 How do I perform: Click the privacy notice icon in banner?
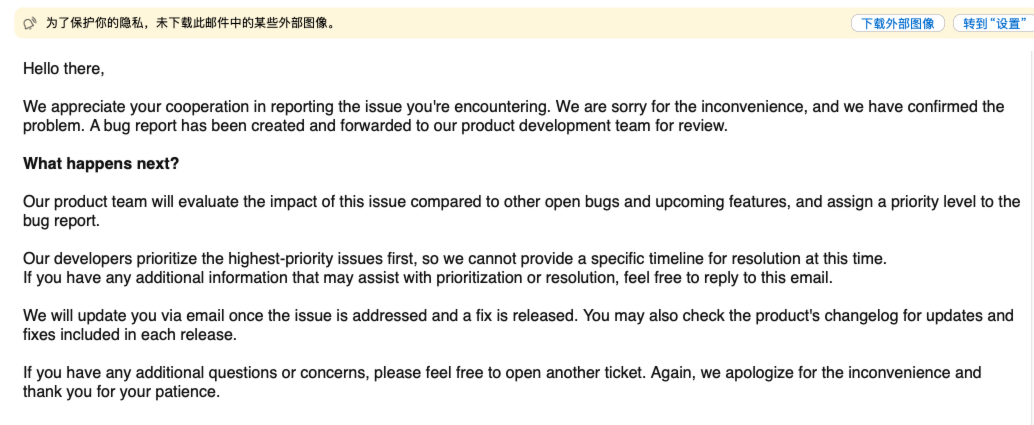point(29,24)
